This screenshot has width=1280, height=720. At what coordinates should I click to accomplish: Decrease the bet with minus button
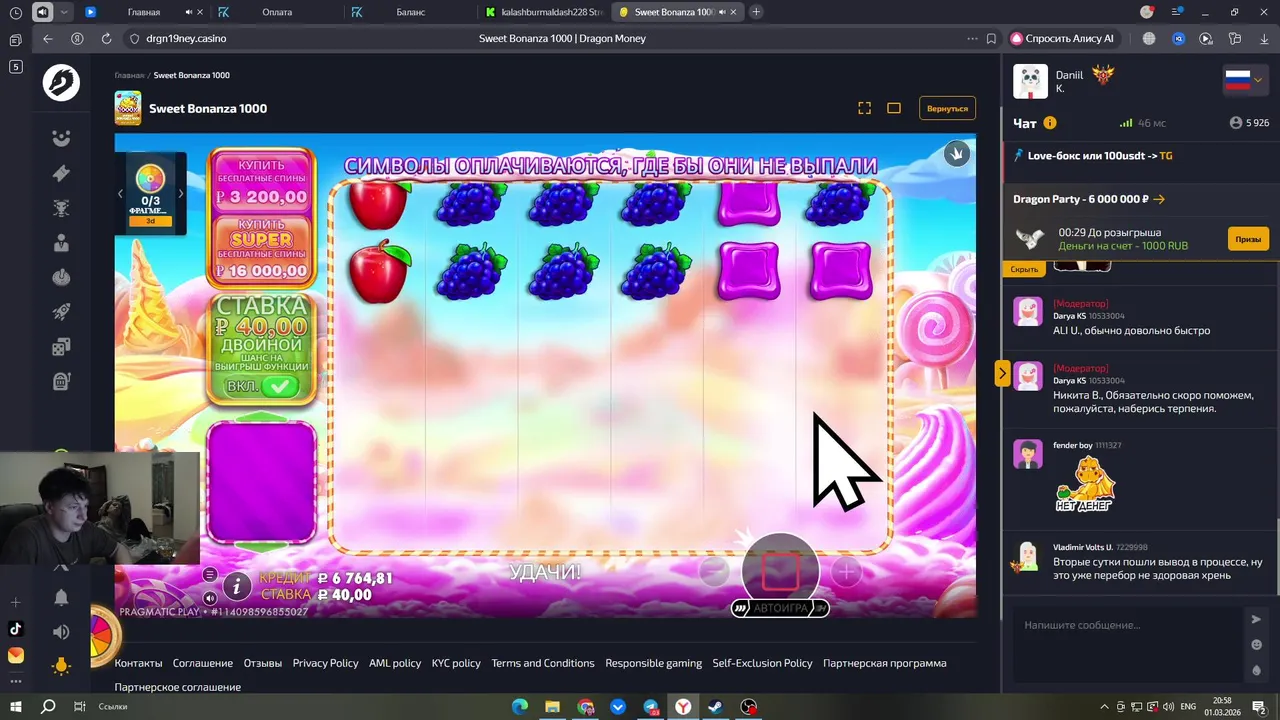click(714, 572)
